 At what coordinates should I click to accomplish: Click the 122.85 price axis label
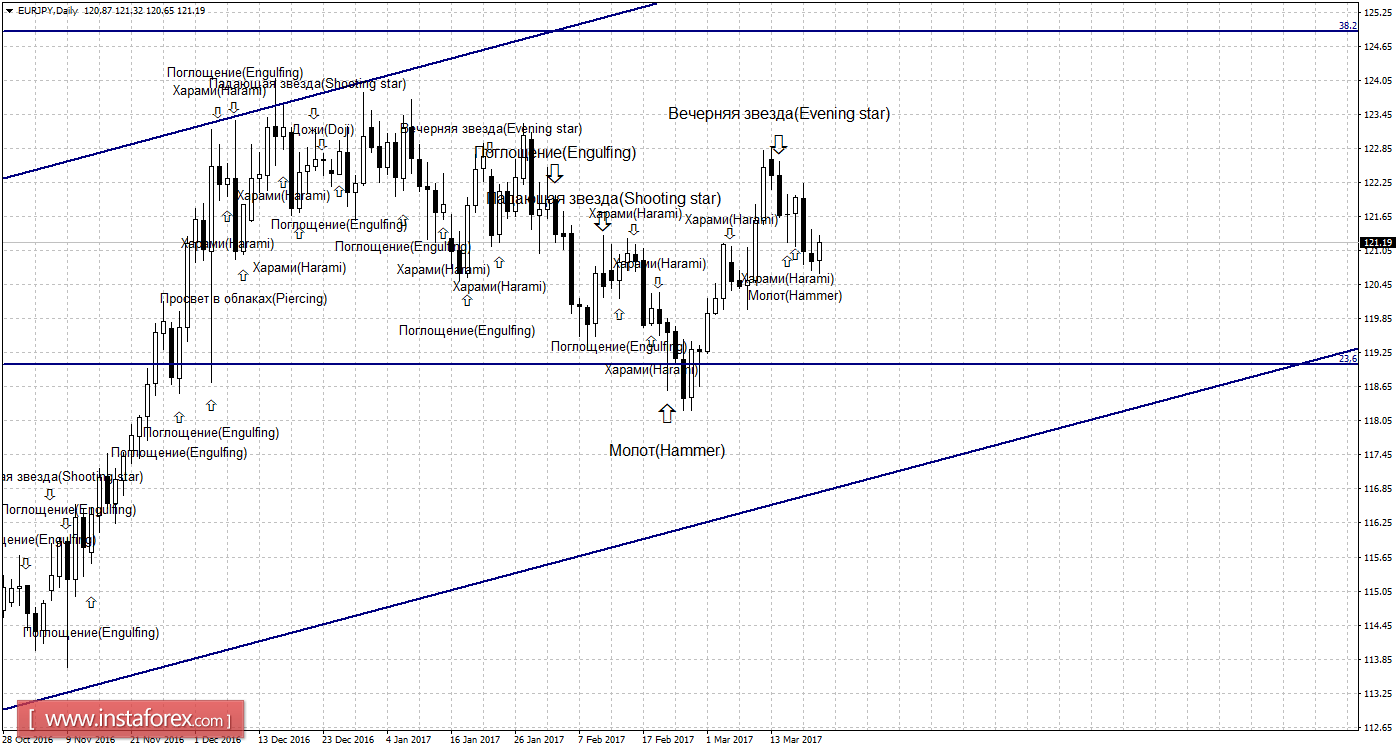pyautogui.click(x=1377, y=149)
